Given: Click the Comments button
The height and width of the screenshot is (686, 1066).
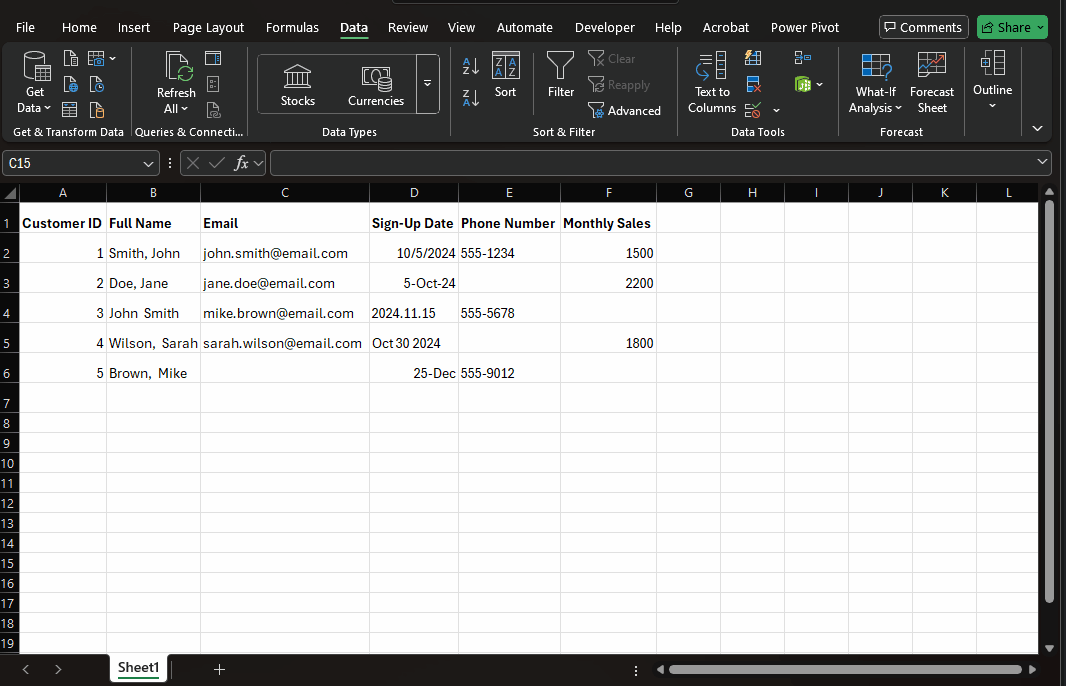Looking at the screenshot, I should click(x=923, y=27).
